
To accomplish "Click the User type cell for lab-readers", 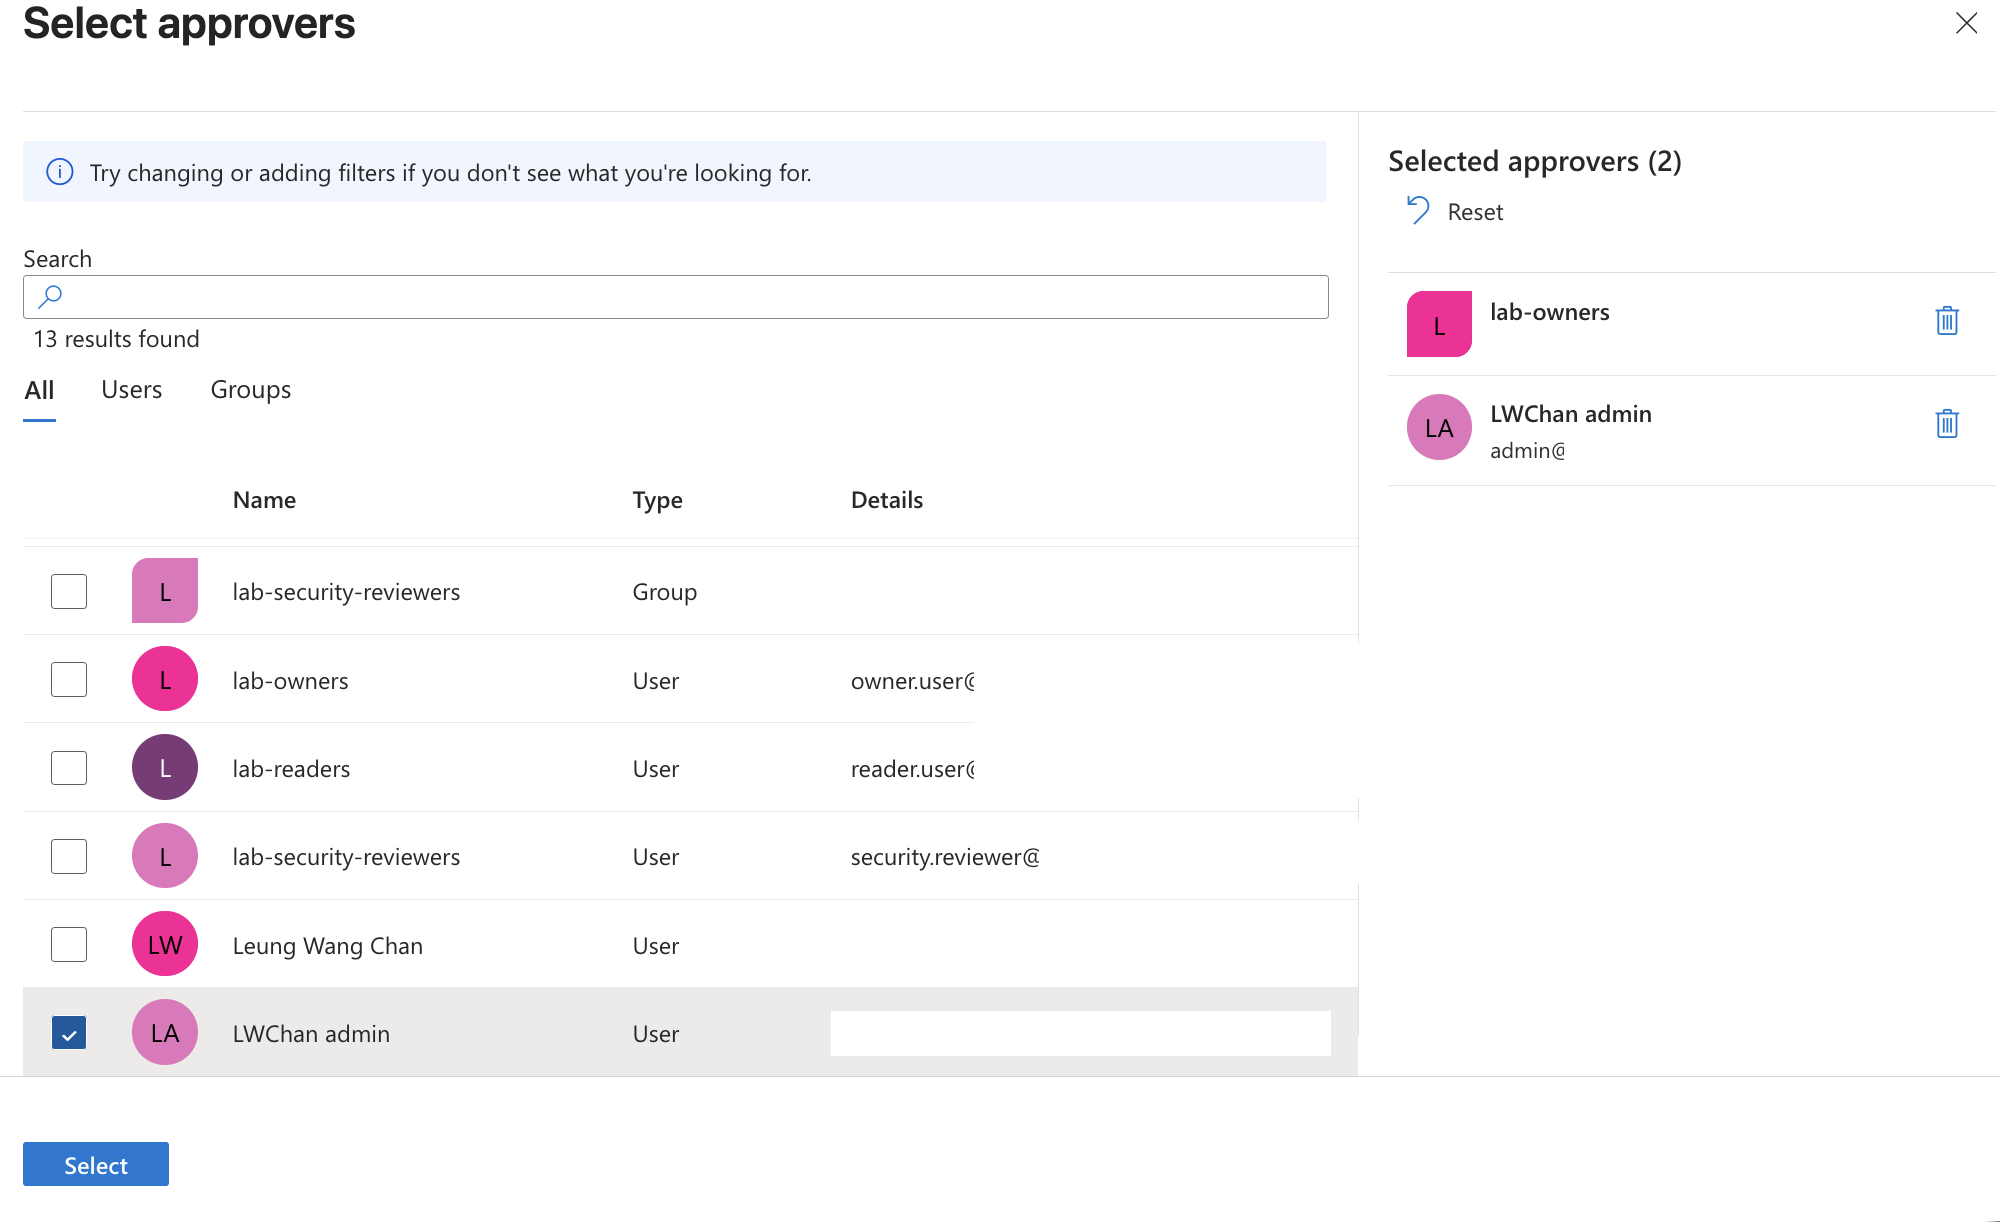I will [655, 769].
